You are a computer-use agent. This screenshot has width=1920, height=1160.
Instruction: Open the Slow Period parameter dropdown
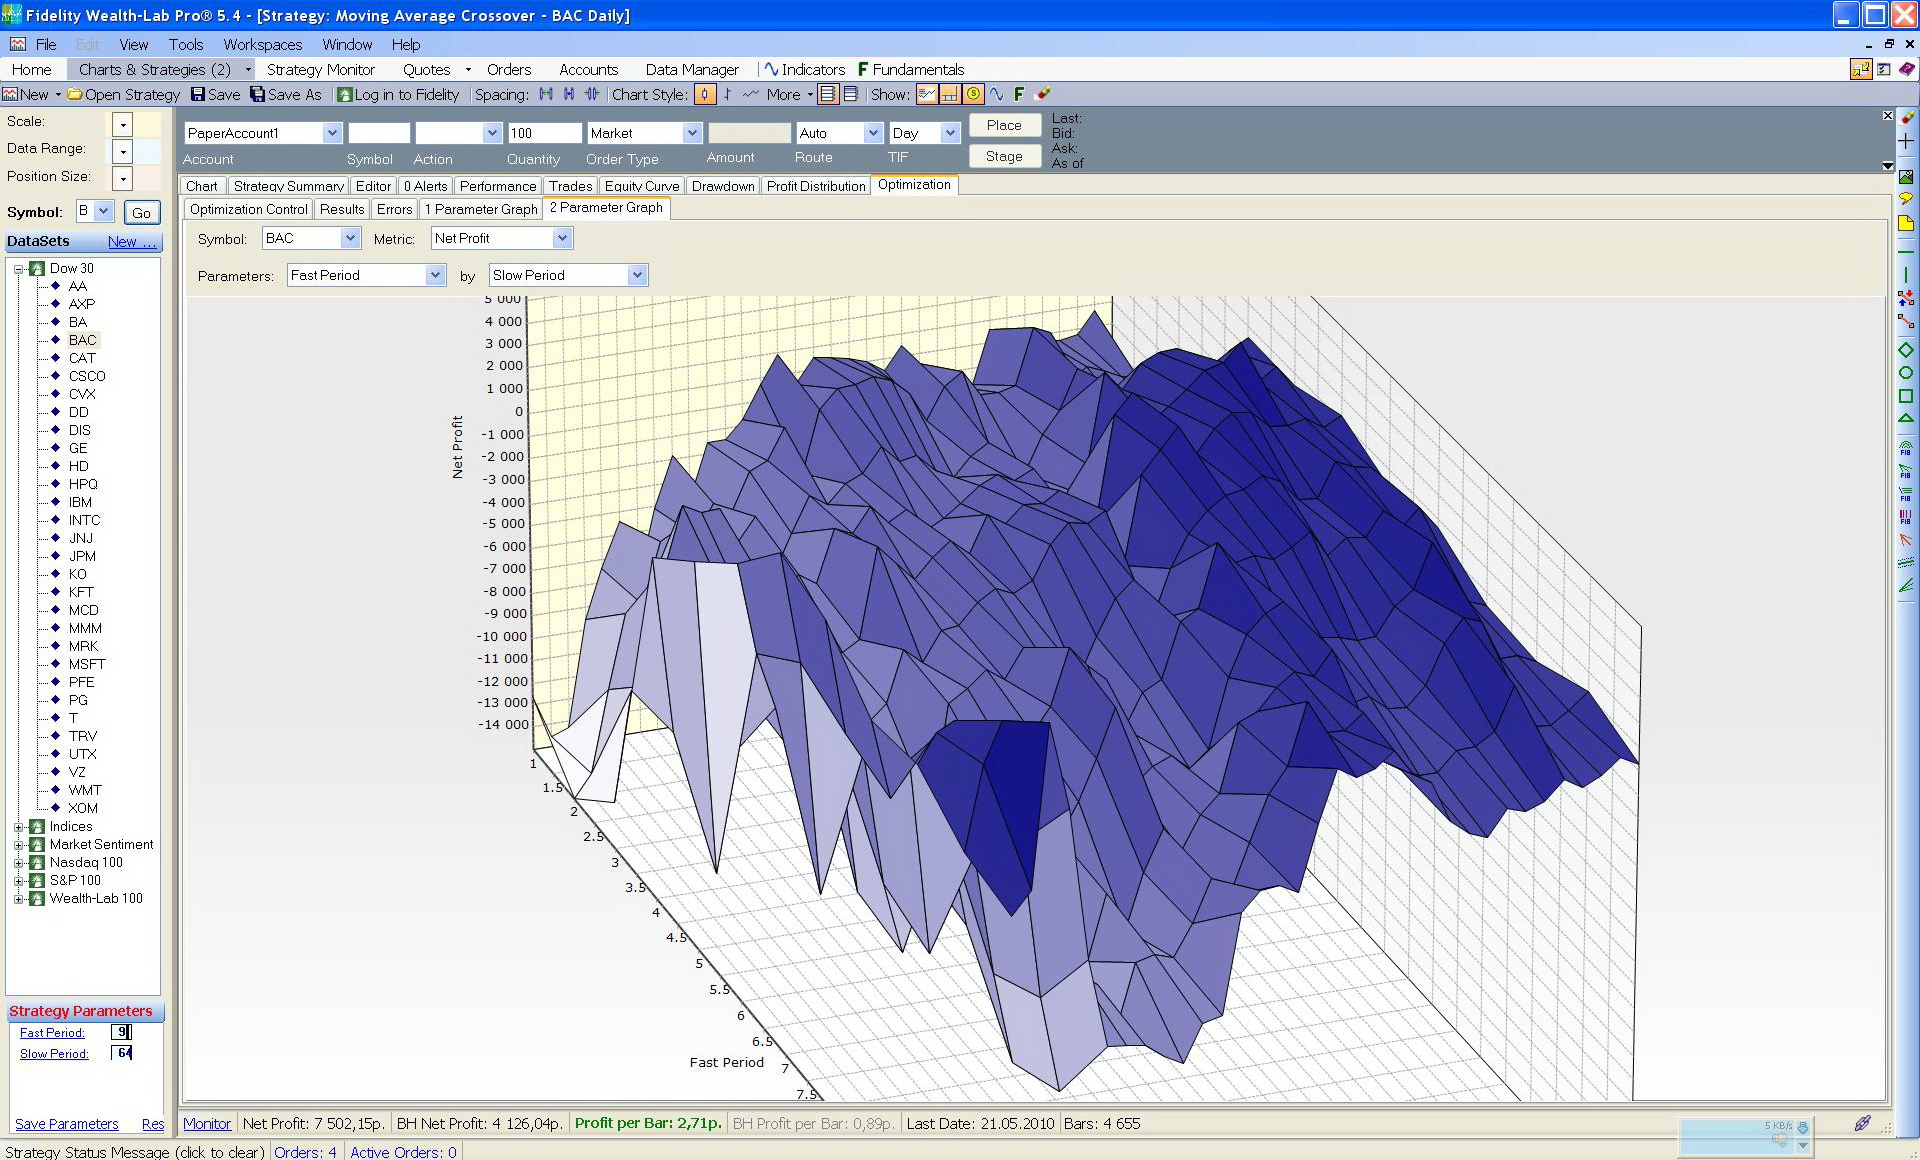568,275
